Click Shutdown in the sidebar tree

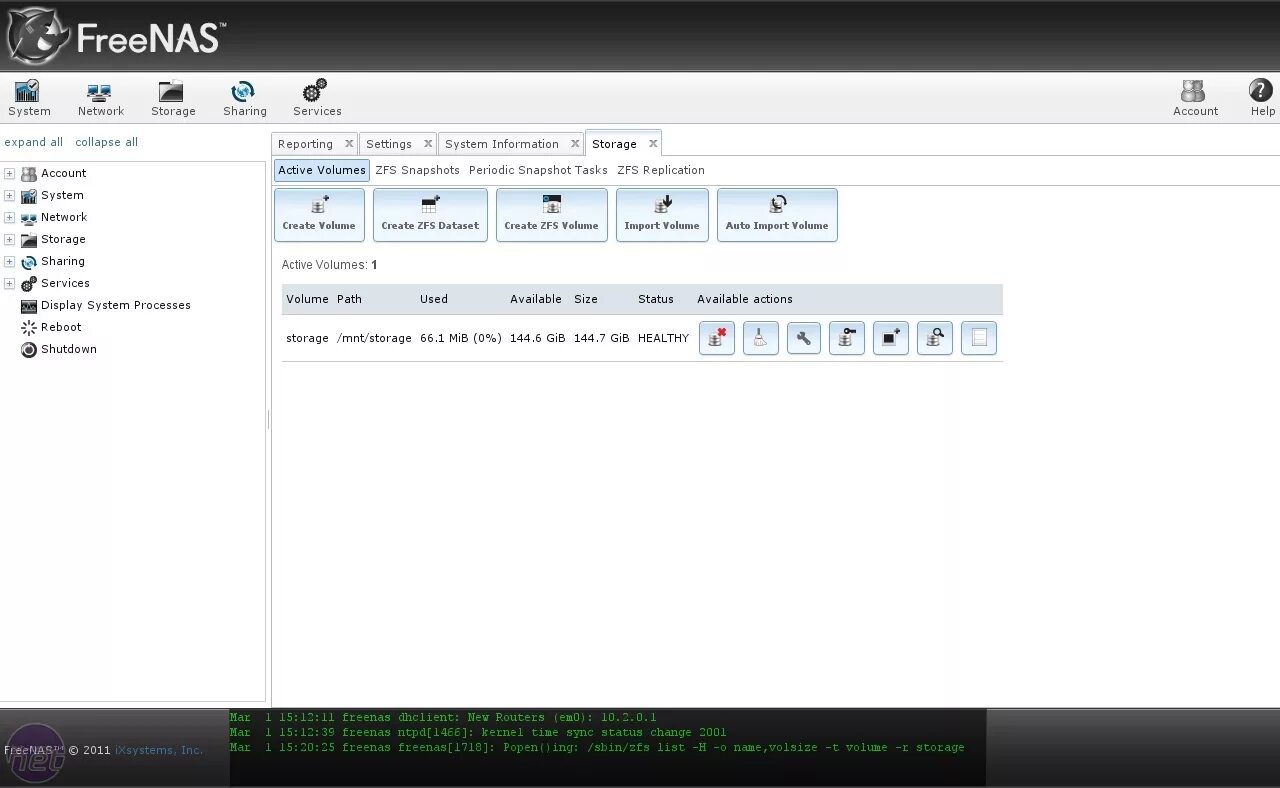pyautogui.click(x=69, y=349)
